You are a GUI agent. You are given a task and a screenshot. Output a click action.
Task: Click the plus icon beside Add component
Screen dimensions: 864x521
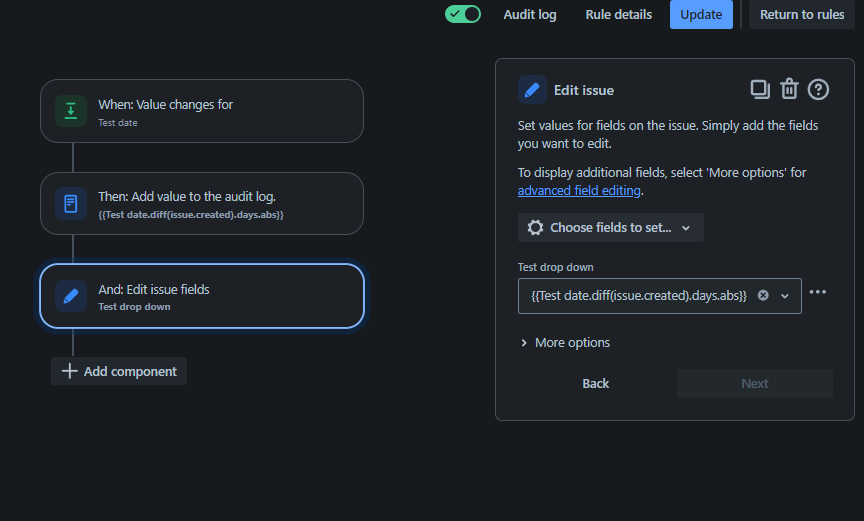click(x=69, y=371)
